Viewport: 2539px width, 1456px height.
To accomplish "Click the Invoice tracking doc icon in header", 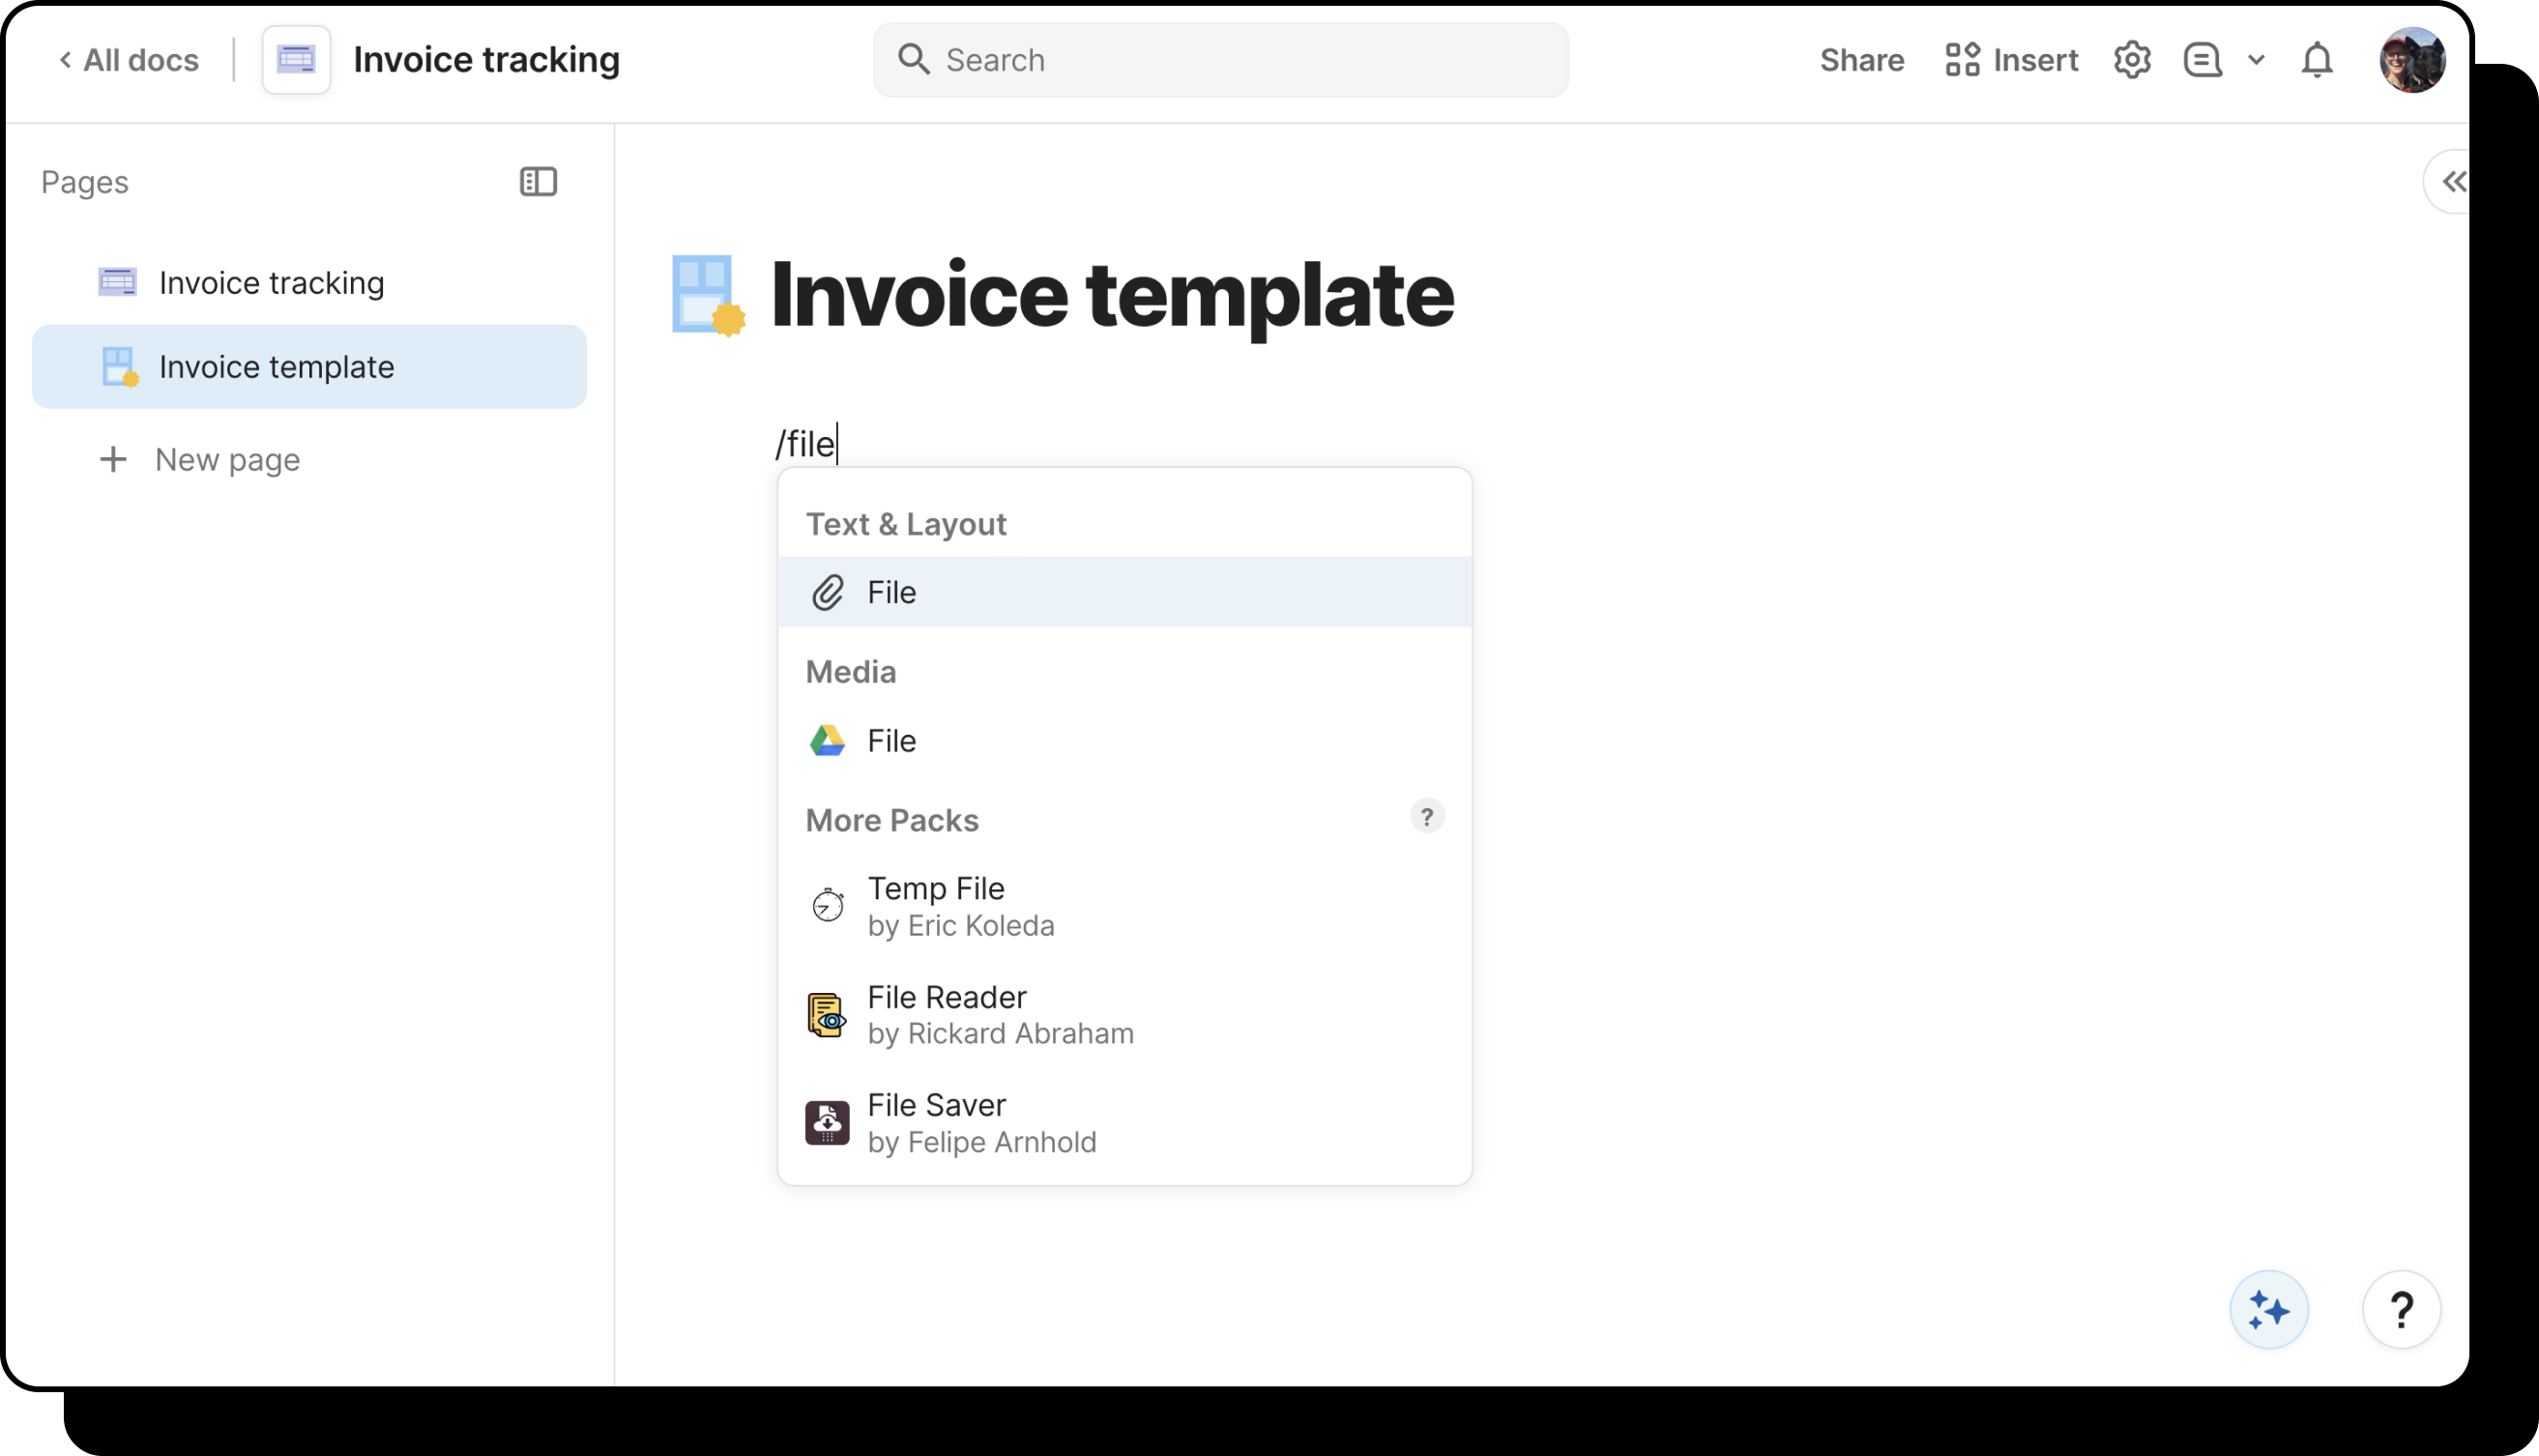I will tap(296, 60).
